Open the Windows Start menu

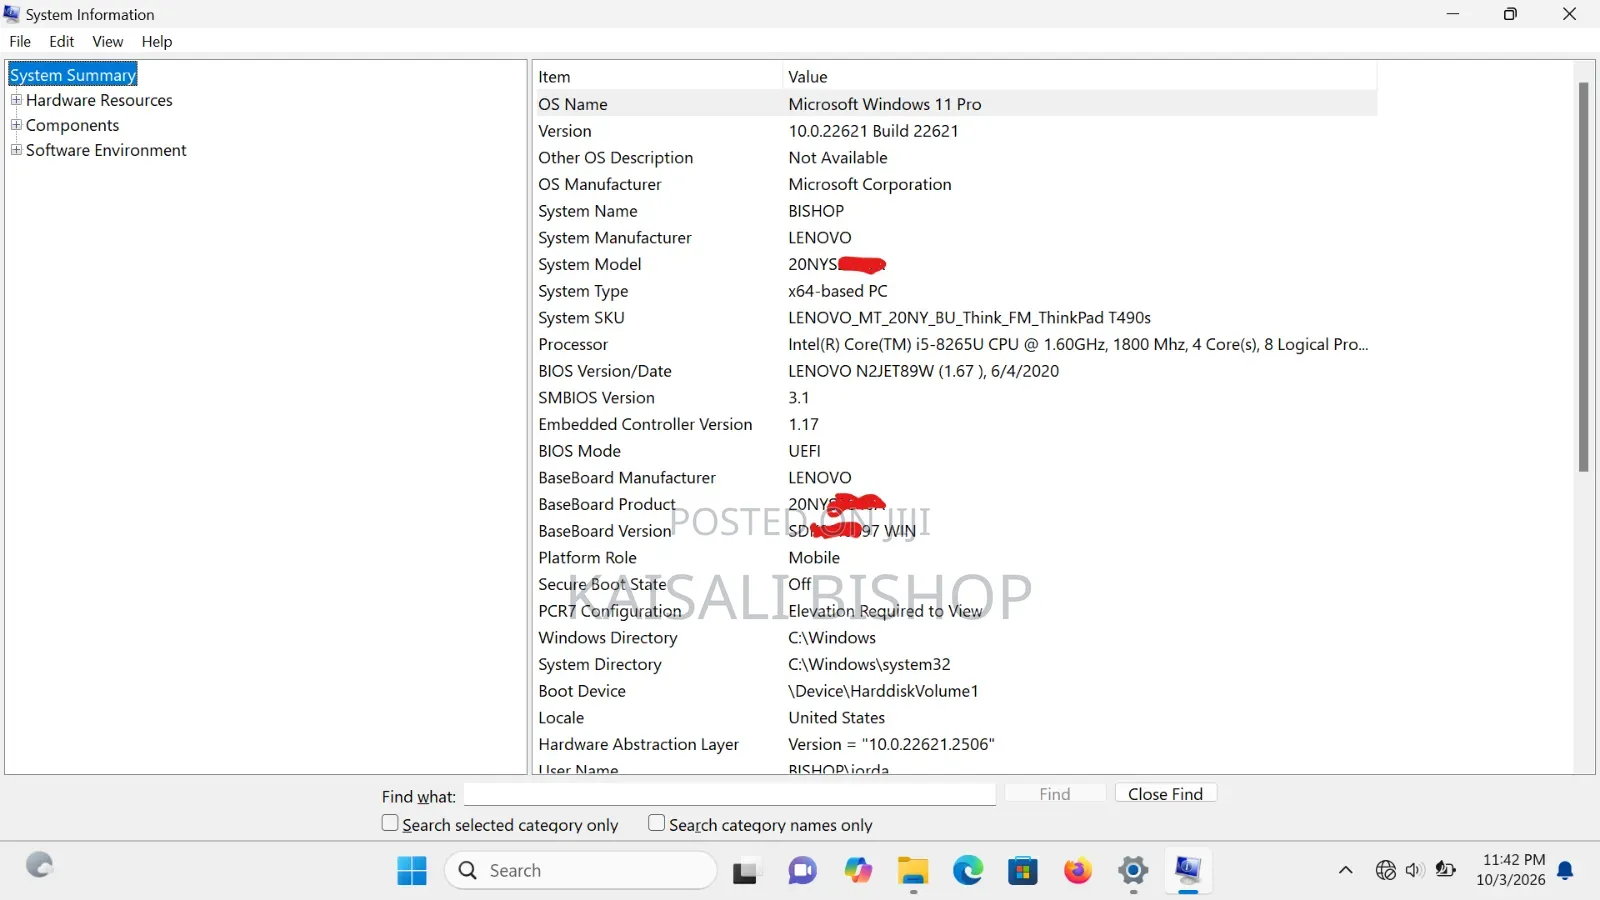click(411, 871)
